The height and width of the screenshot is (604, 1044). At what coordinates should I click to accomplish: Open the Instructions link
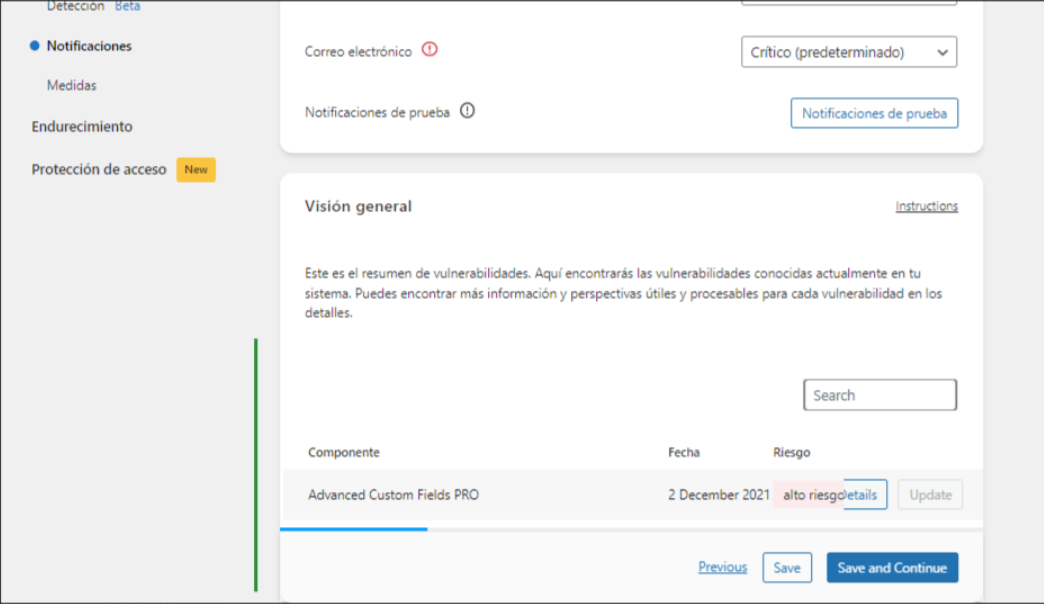click(x=926, y=206)
